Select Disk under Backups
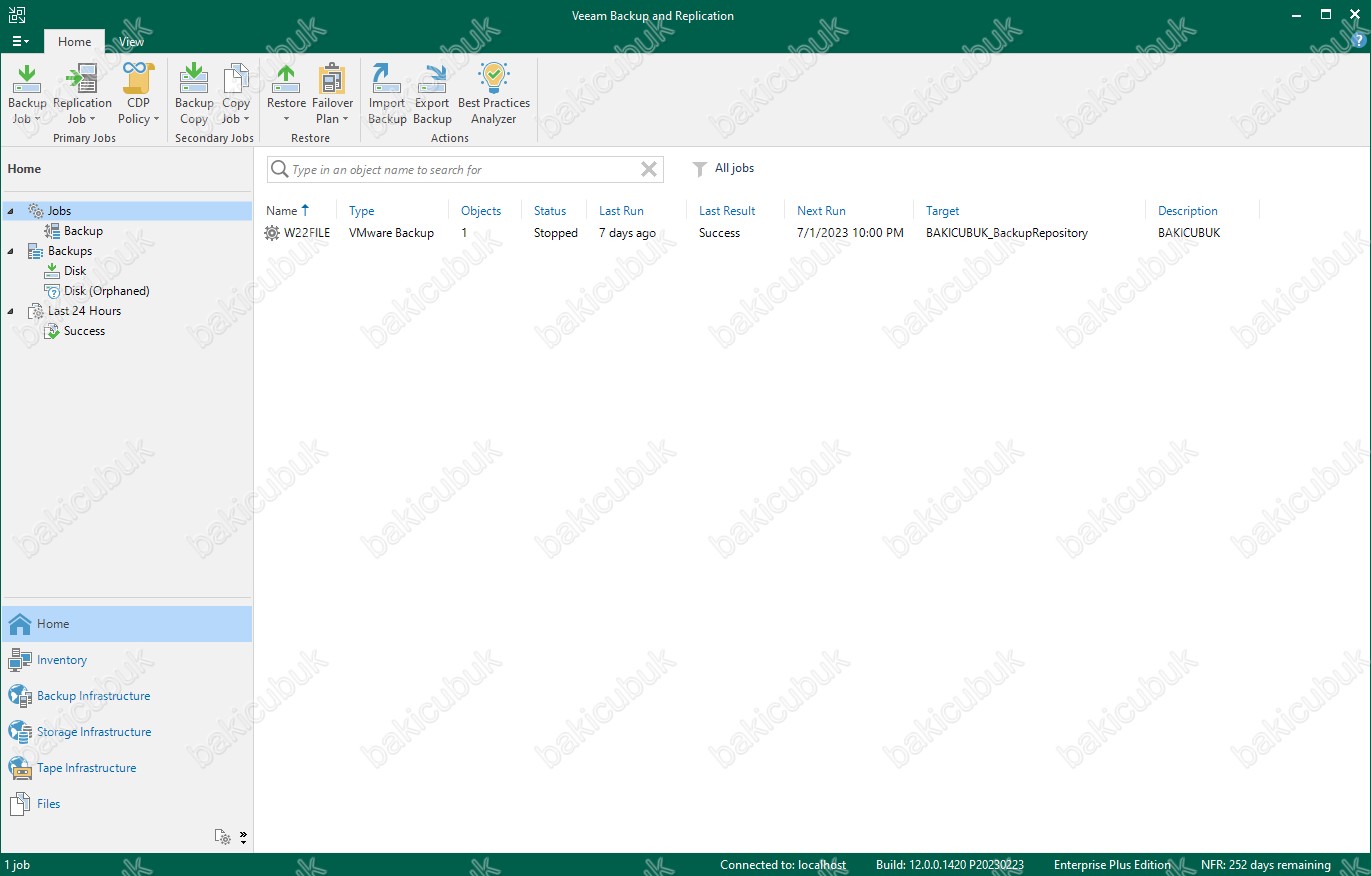Viewport: 1371px width, 876px height. (x=75, y=271)
